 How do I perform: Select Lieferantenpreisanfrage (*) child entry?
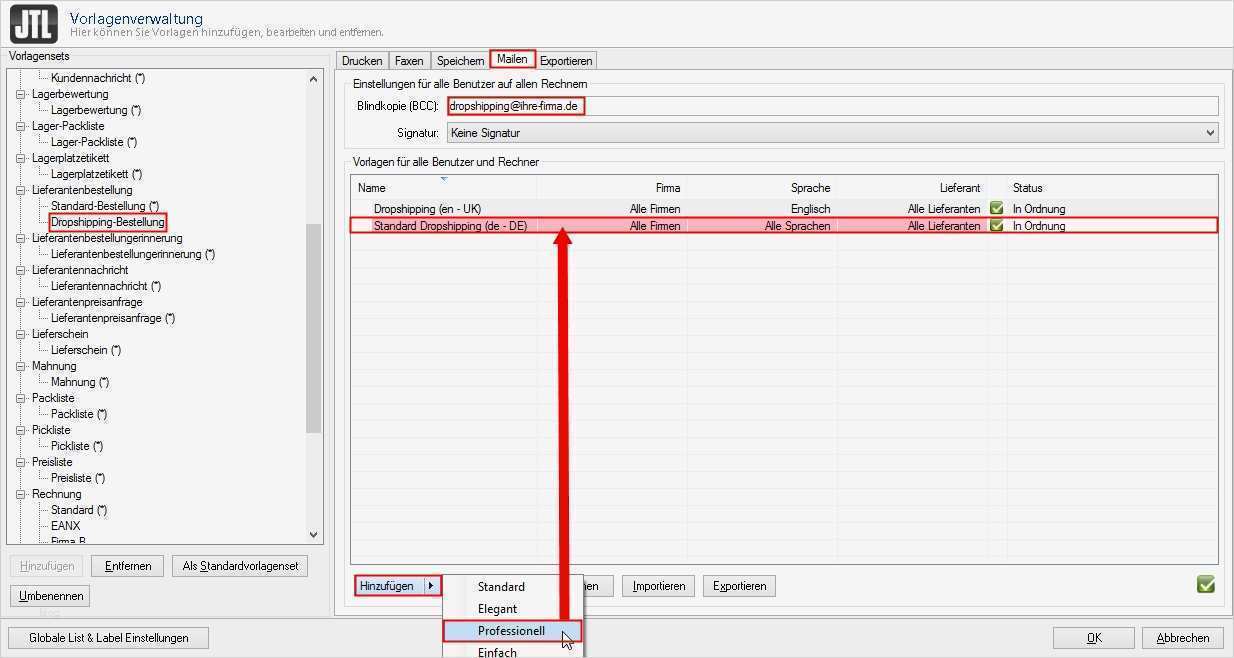[x=113, y=318]
